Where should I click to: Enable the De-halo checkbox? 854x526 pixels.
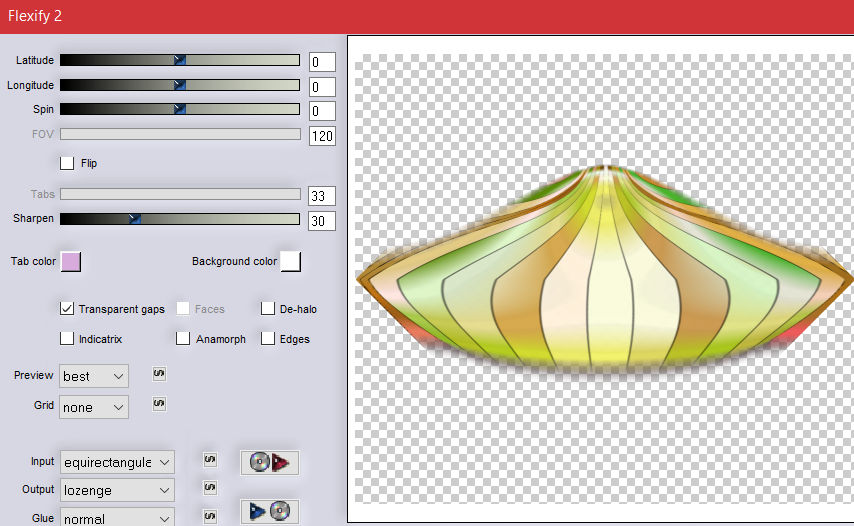point(268,309)
